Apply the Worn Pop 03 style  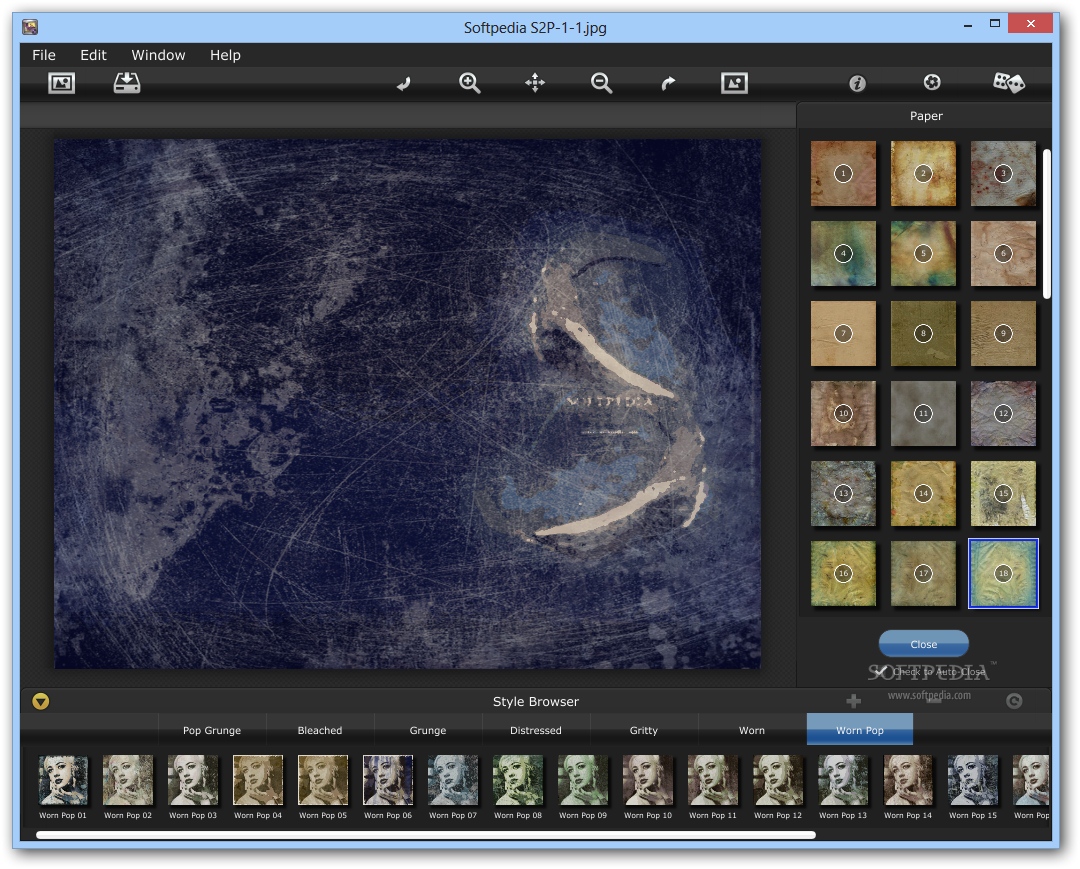(193, 780)
